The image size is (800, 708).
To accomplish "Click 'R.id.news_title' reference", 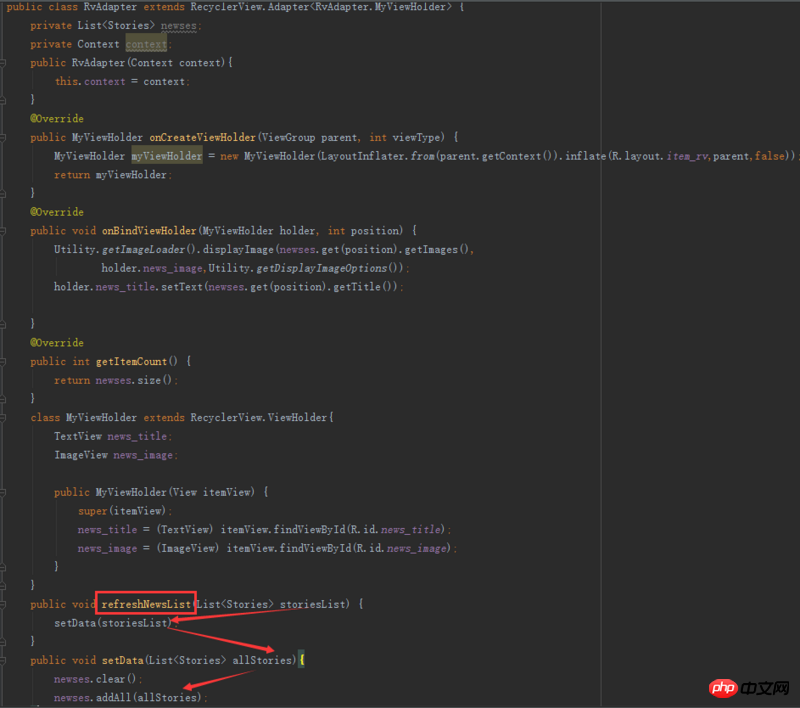I will pos(396,530).
